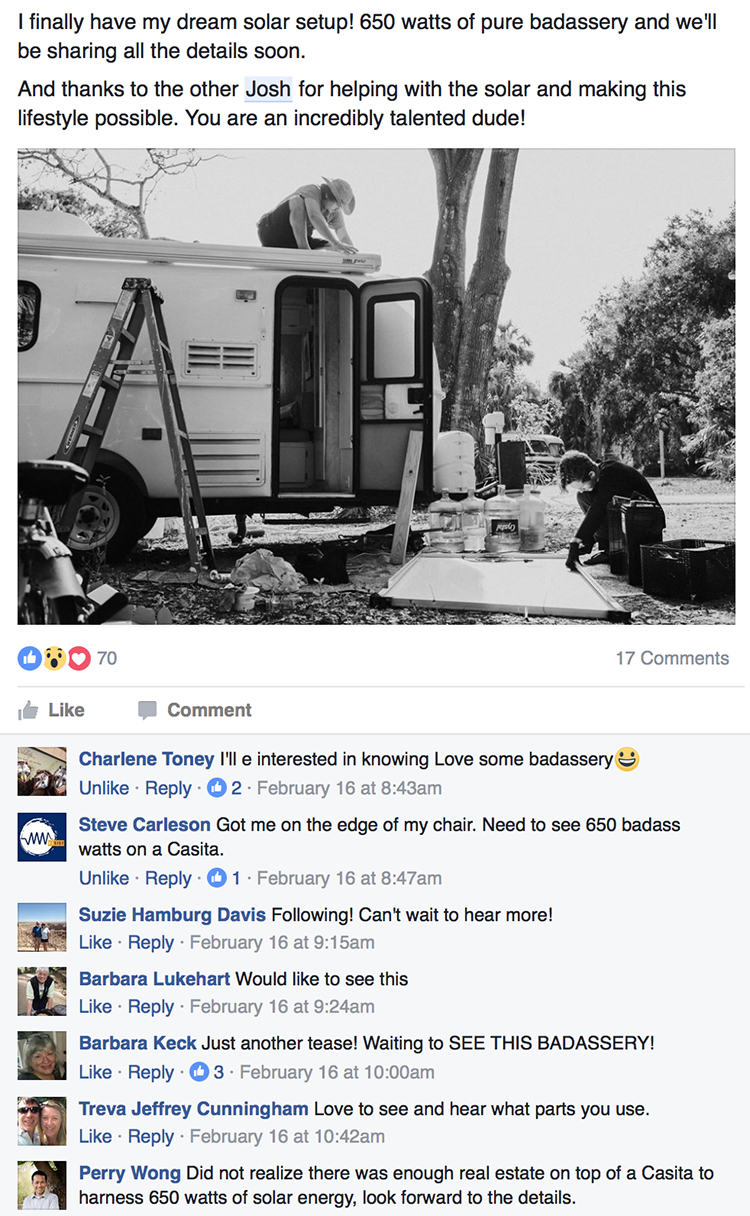Screen dimensions: 750x1216
Task: Open the black and white trailer photo
Action: click(376, 387)
